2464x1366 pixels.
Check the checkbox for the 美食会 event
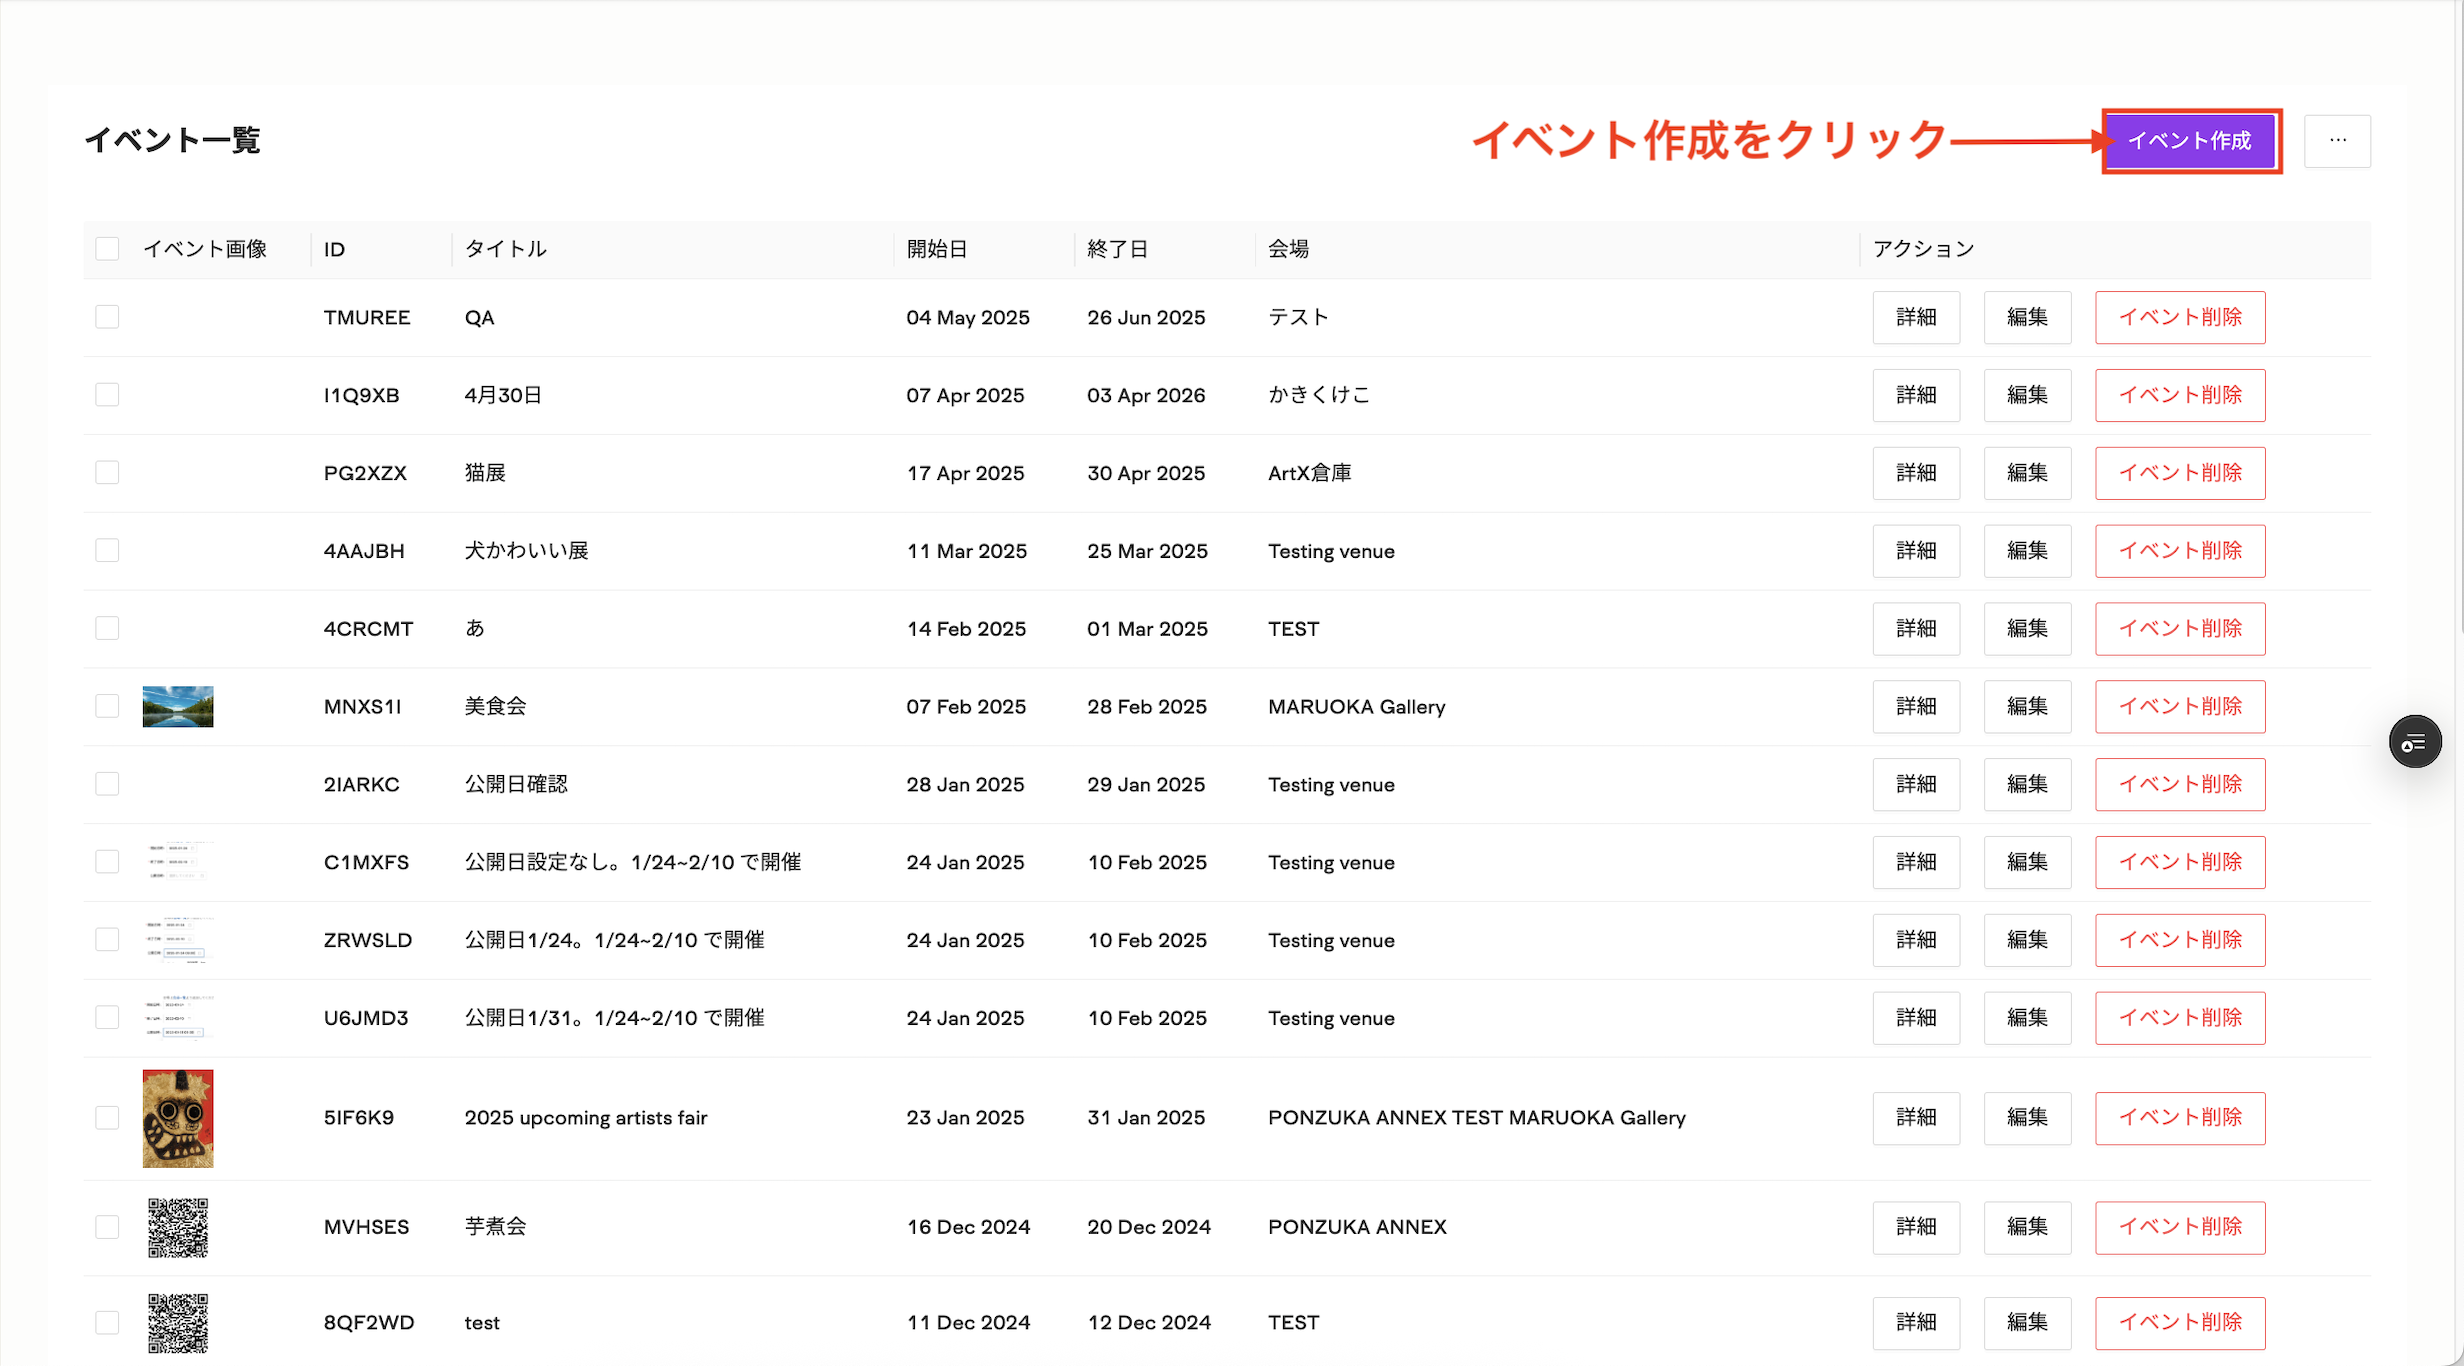[107, 705]
